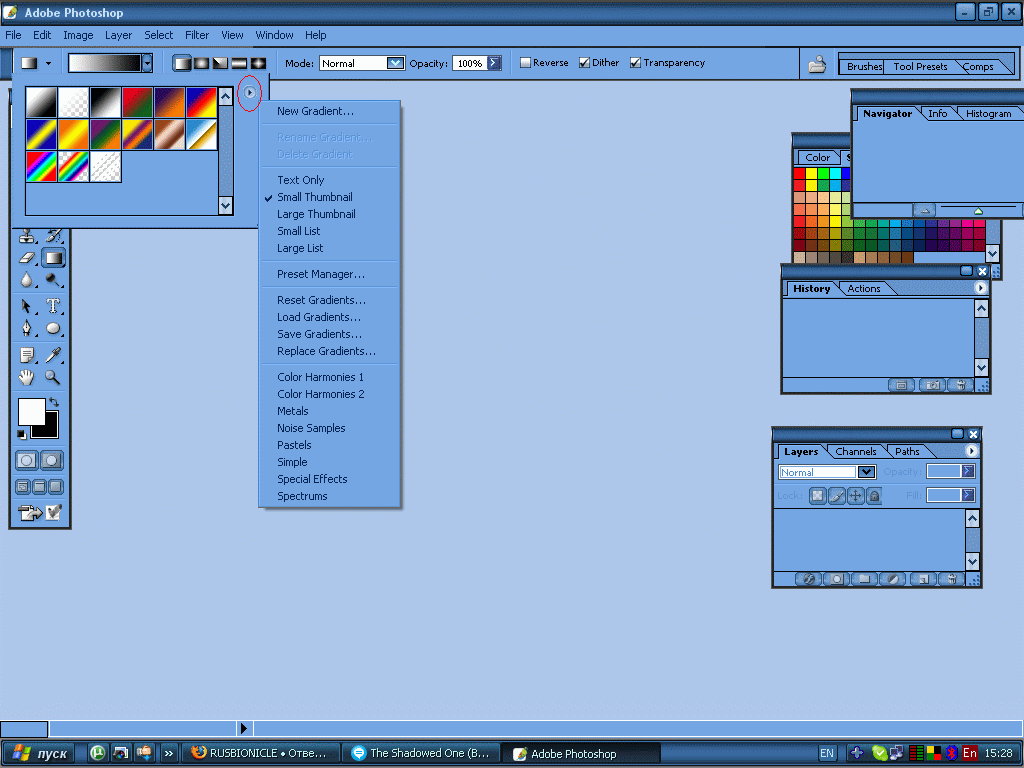Click the Layers panel new group folder icon
The width and height of the screenshot is (1024, 768).
pyautogui.click(x=865, y=579)
